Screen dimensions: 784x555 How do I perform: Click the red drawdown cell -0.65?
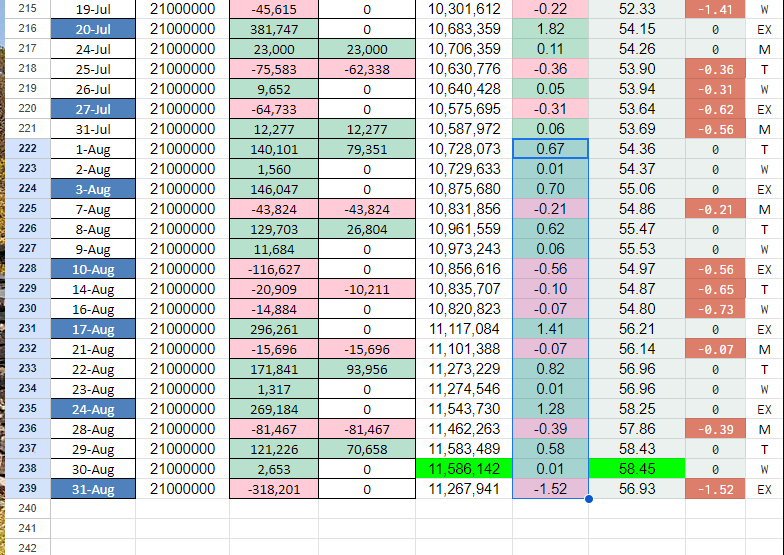[716, 289]
